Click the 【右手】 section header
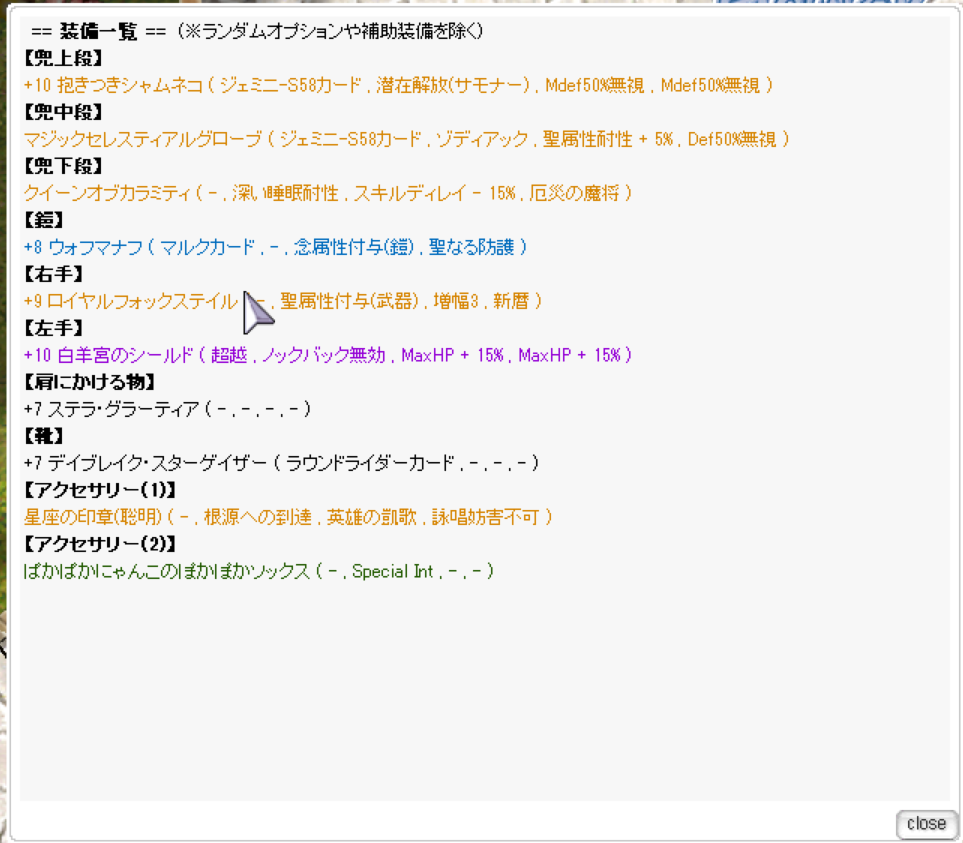The width and height of the screenshot is (963, 843). (x=55, y=274)
